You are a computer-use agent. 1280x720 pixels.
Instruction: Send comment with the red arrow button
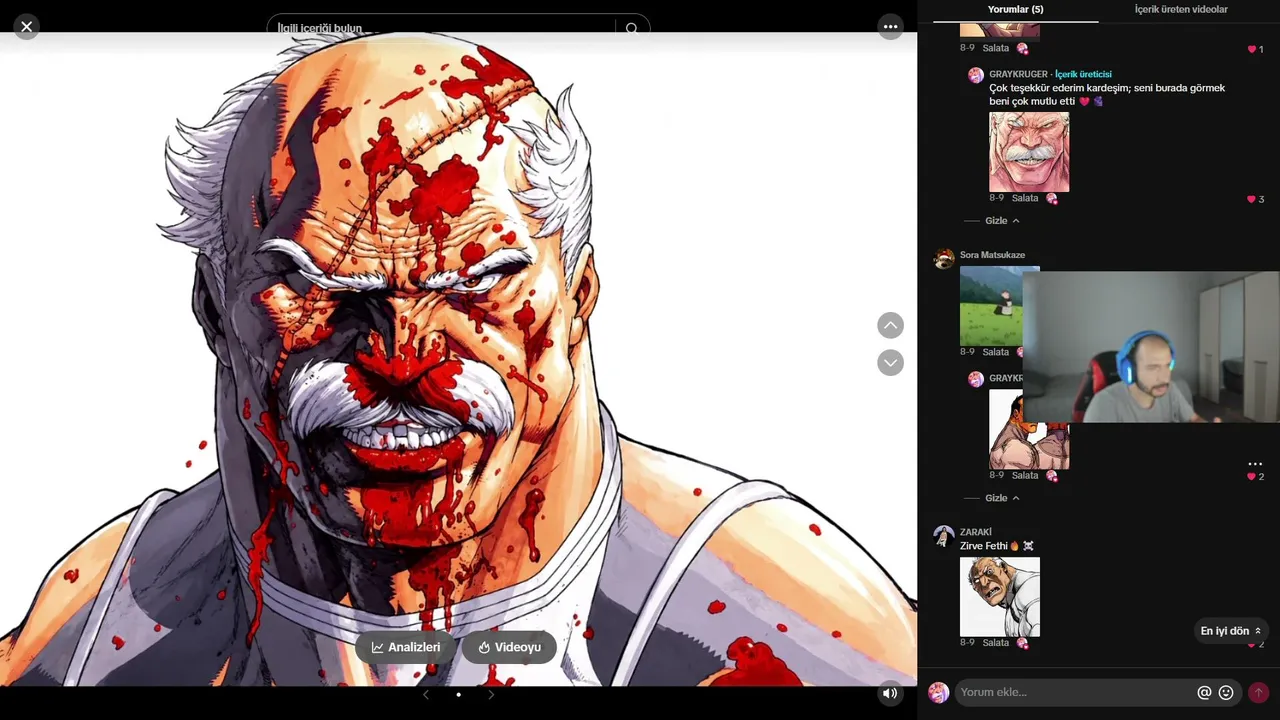[x=1258, y=692]
